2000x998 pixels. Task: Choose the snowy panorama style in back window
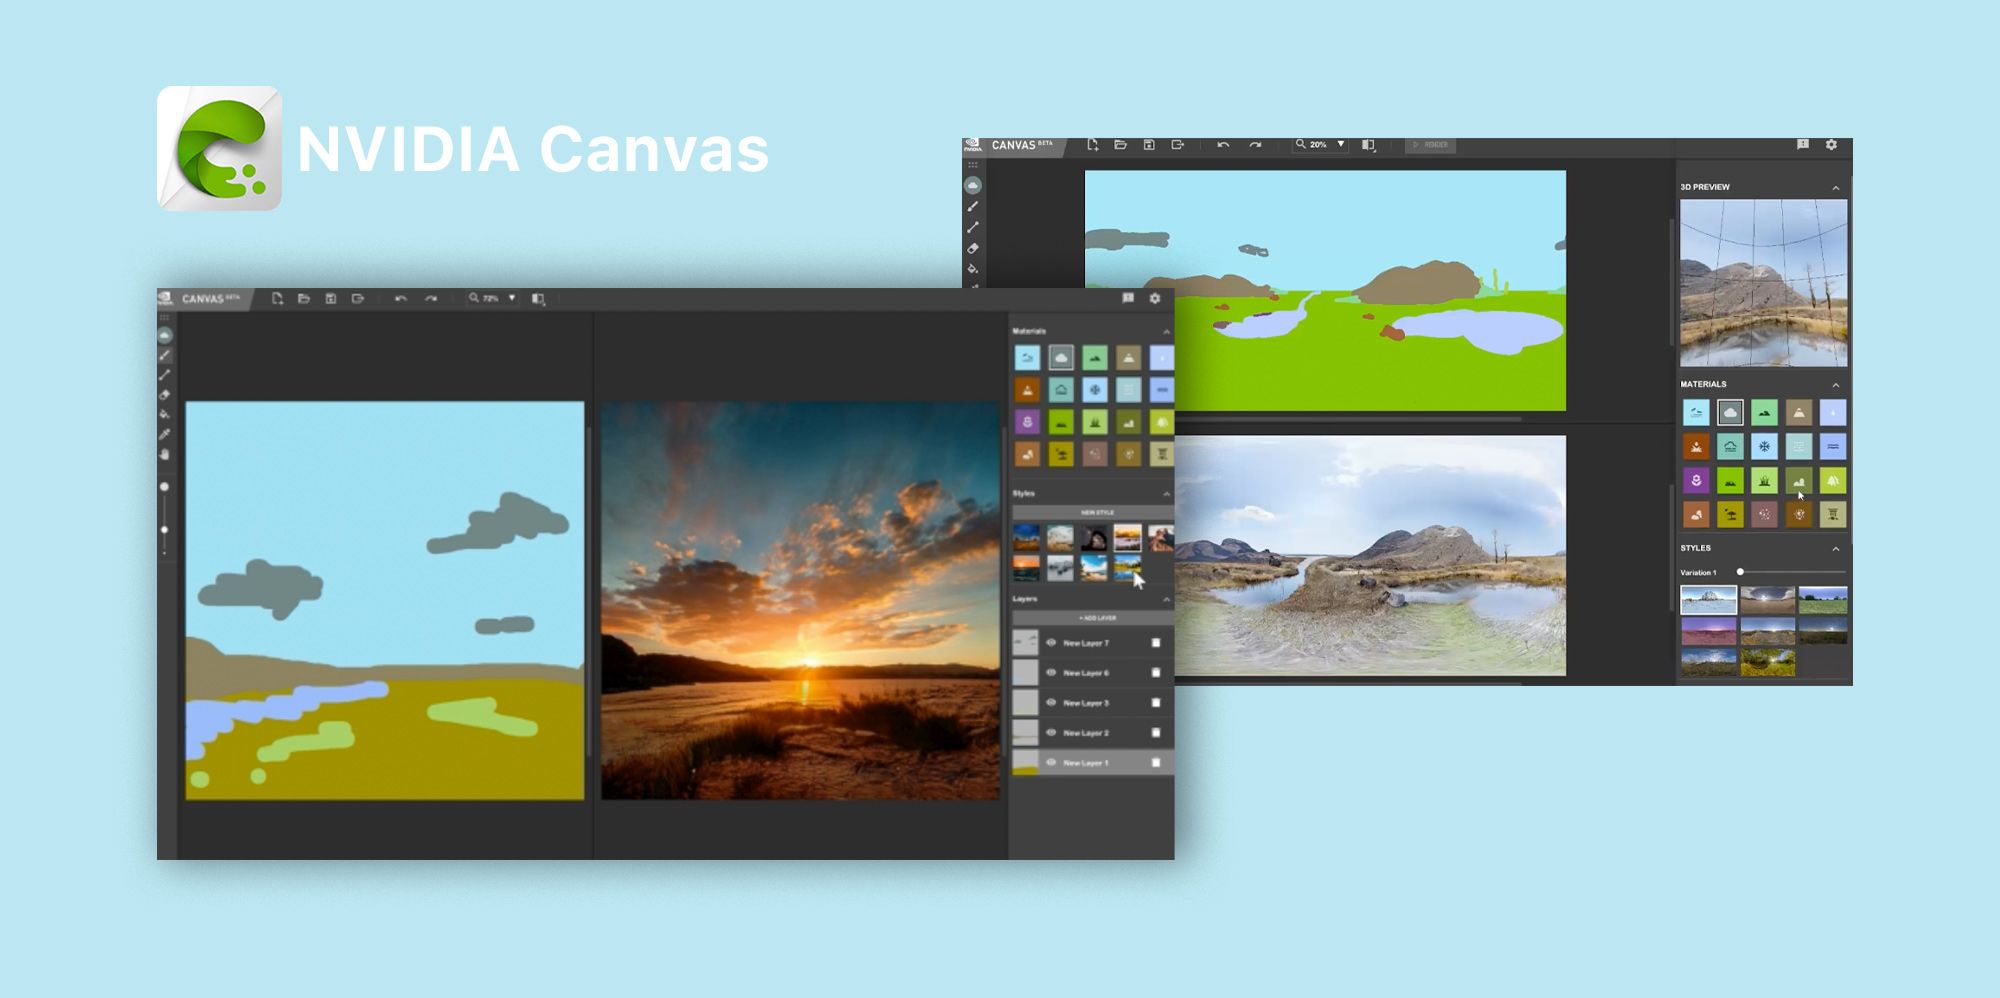coord(1708,600)
